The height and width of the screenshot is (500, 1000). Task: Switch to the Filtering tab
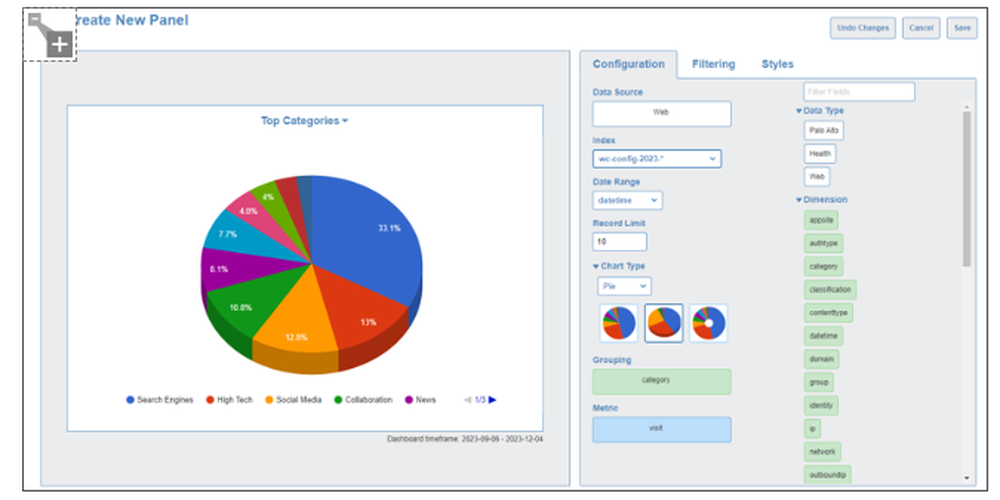(x=713, y=64)
